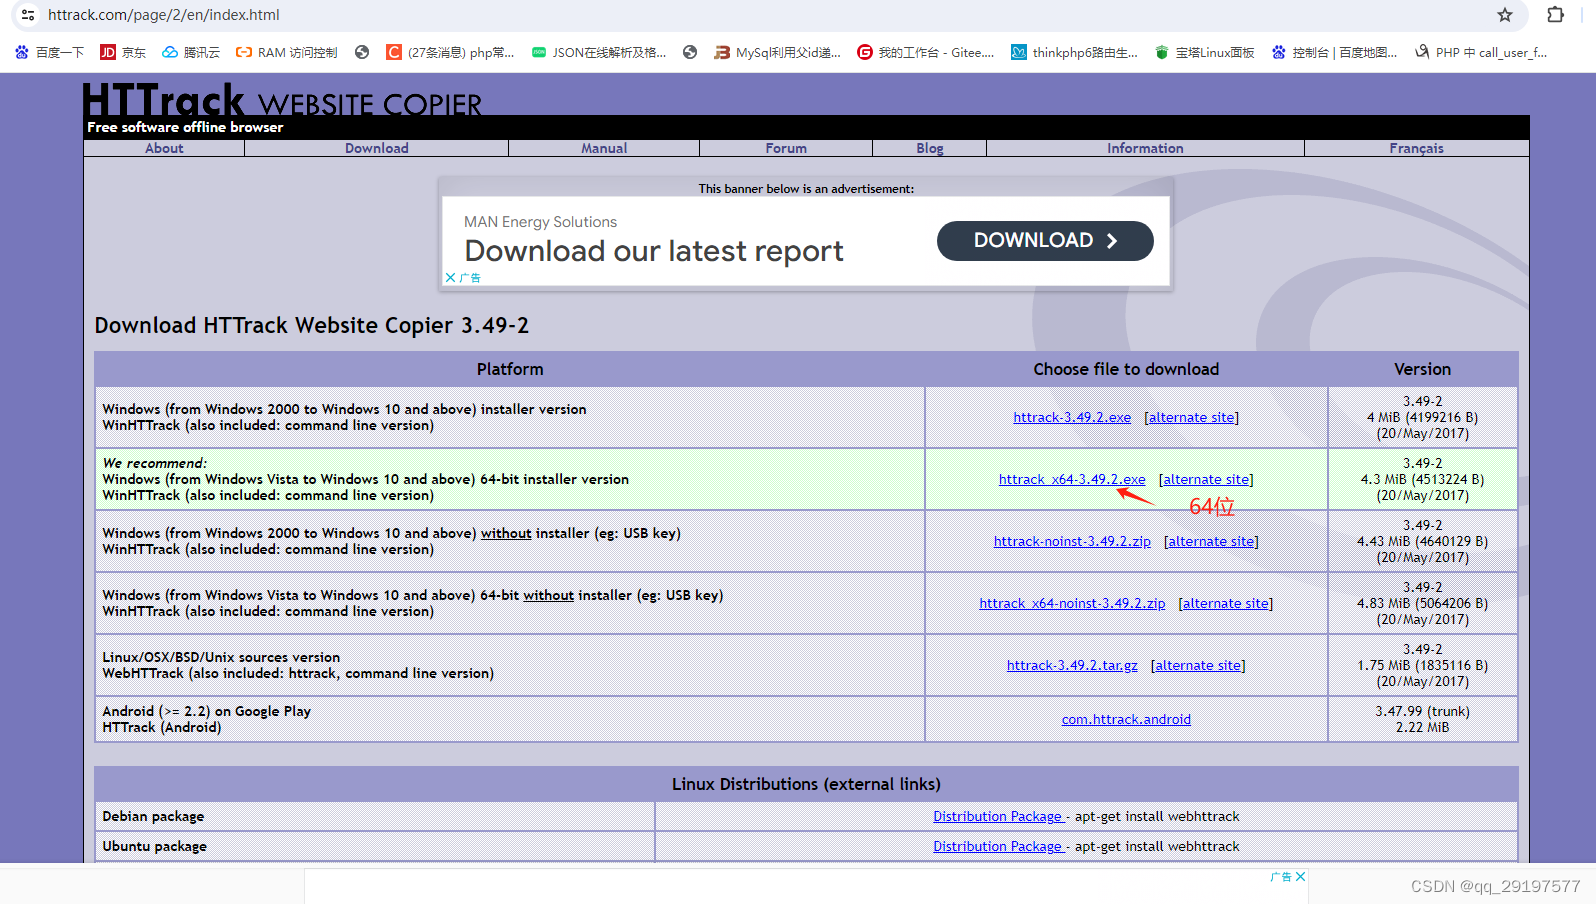Screen dimensions: 1596x904
Task: Open alternate site for noinst zip
Action: [x=1211, y=541]
